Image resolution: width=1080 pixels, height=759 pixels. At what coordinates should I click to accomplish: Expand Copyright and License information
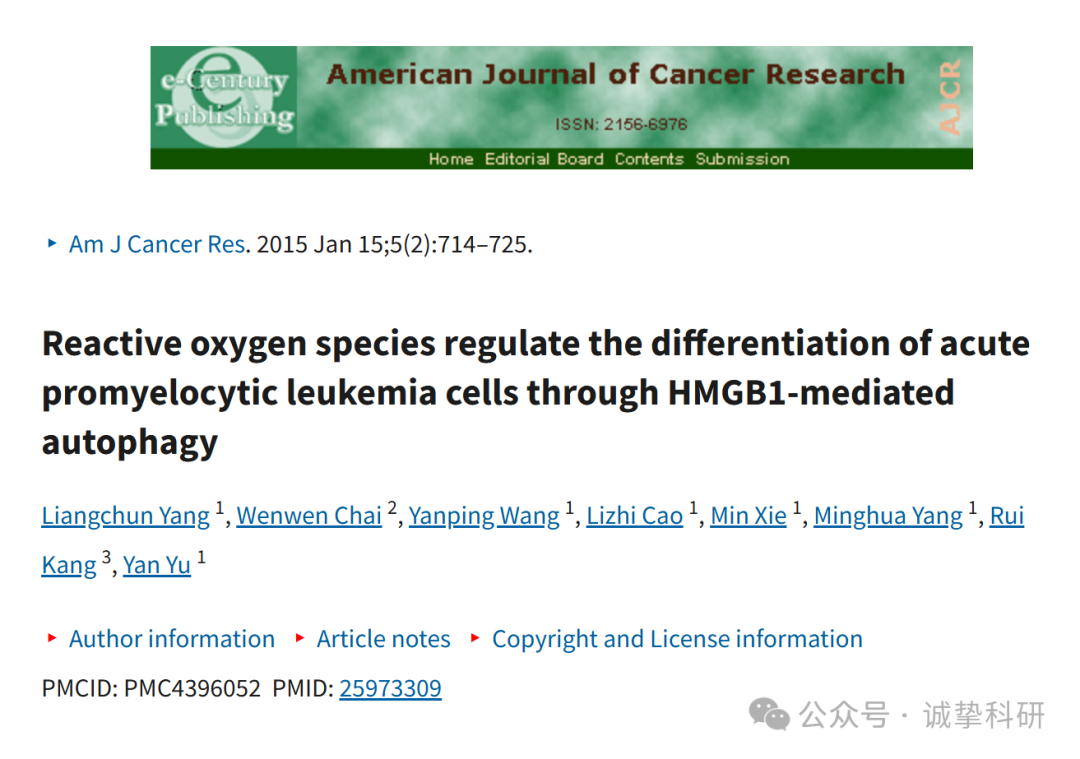(677, 638)
